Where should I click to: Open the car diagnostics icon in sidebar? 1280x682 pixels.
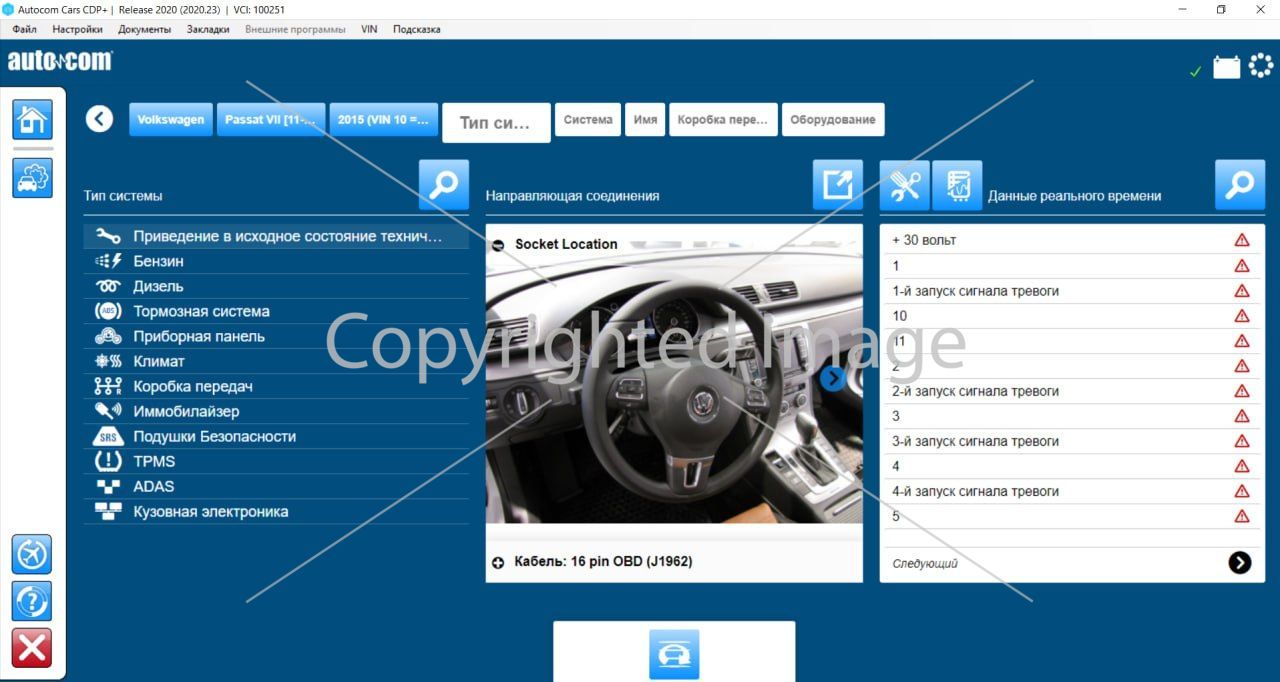coord(32,178)
